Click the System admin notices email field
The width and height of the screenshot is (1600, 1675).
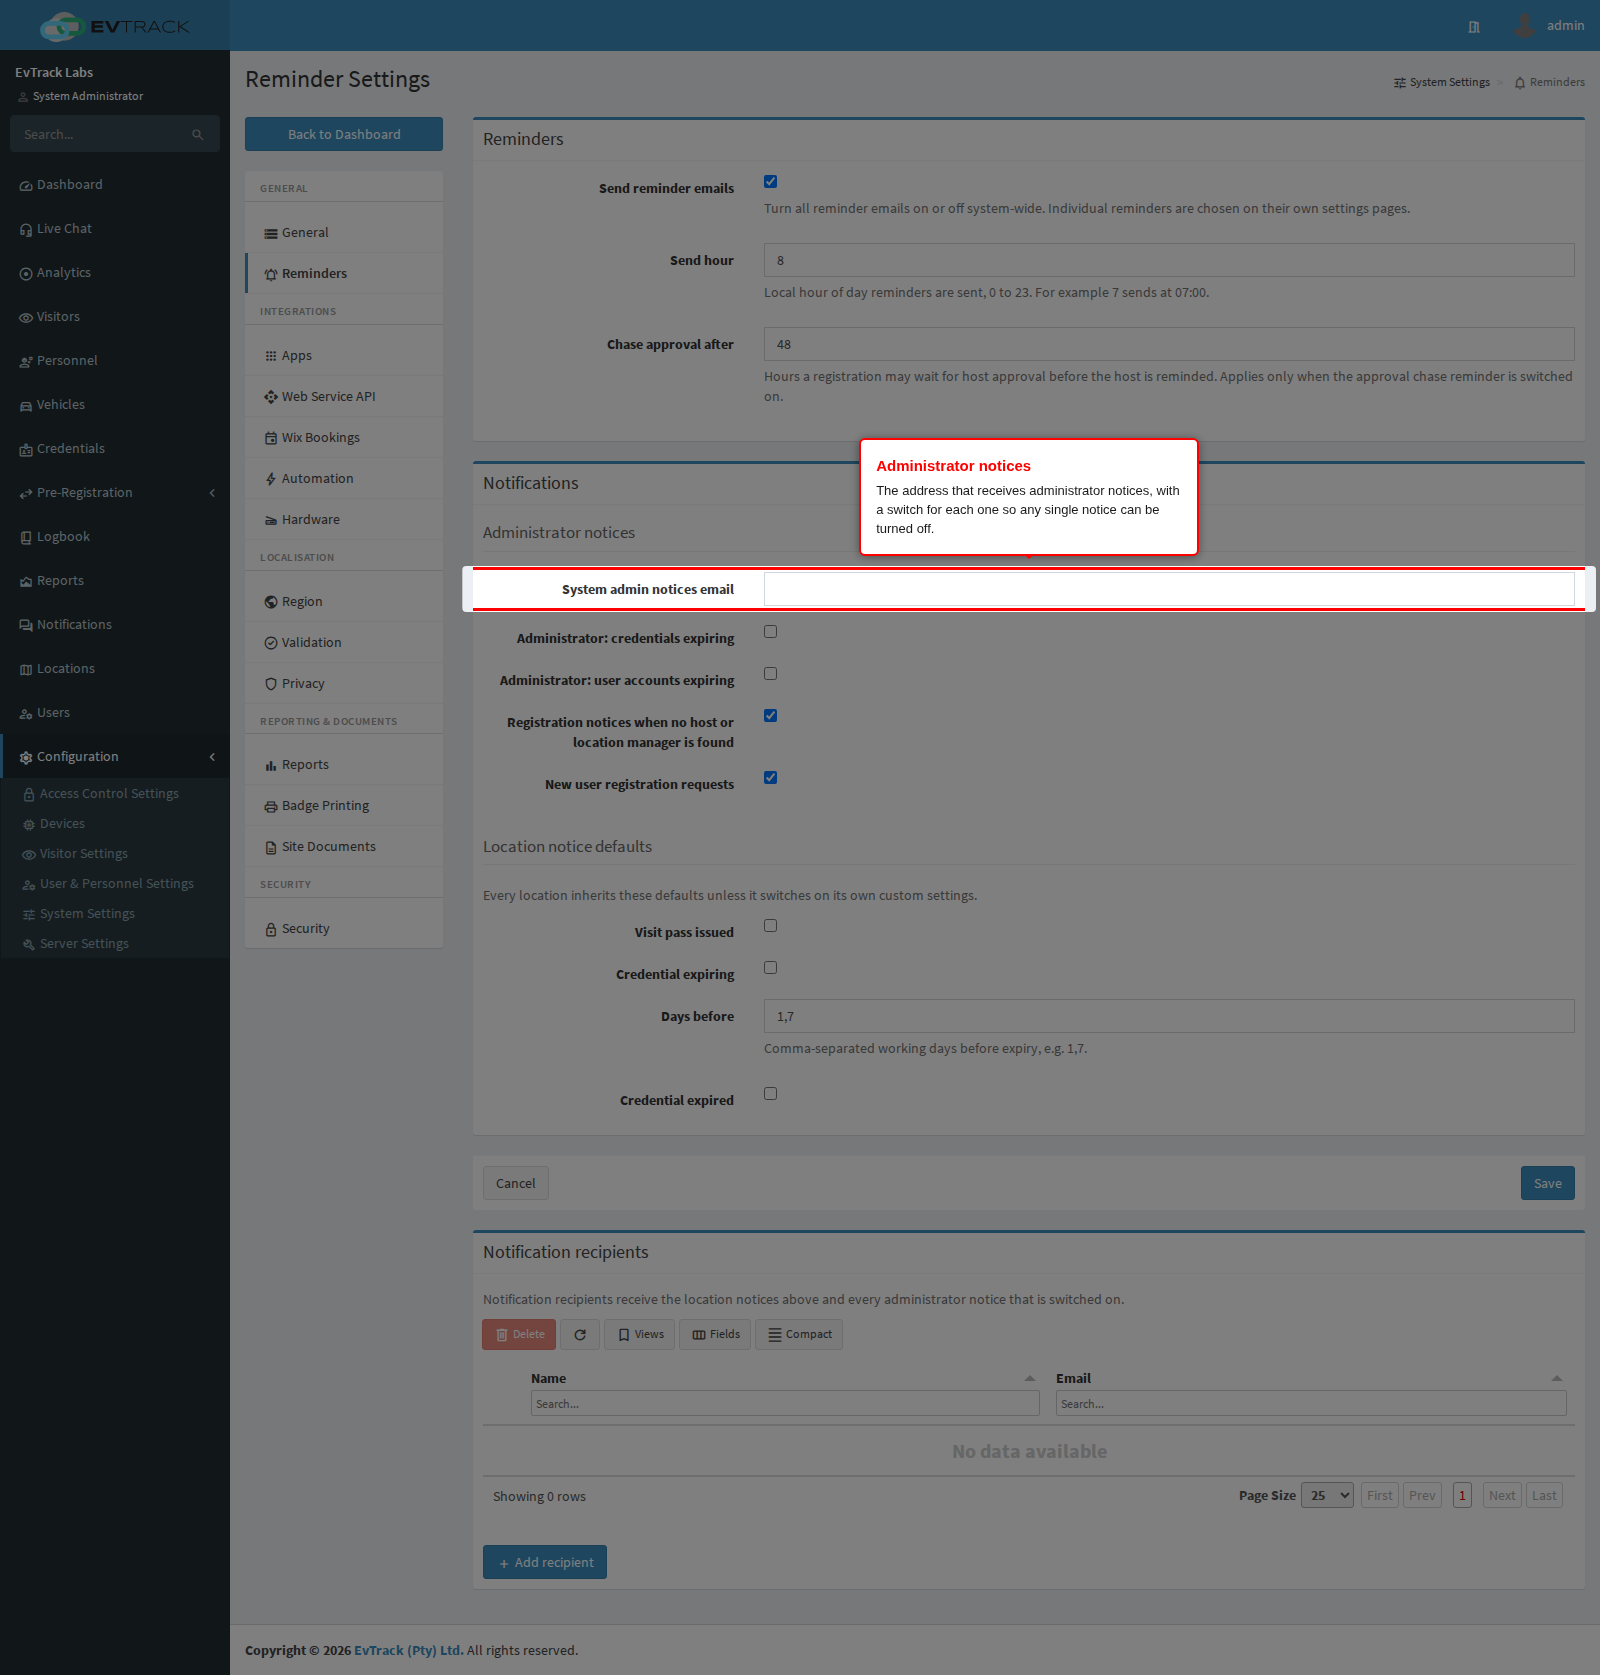click(1169, 589)
